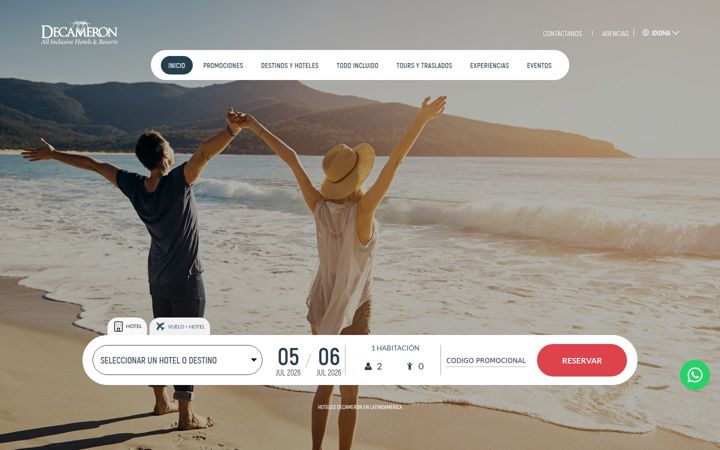Expand the Idioma language dropdown
This screenshot has width=720, height=450.
[x=661, y=33]
